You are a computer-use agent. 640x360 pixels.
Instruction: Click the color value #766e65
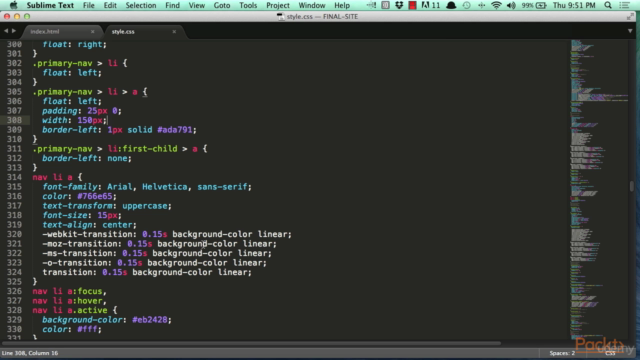click(95, 196)
